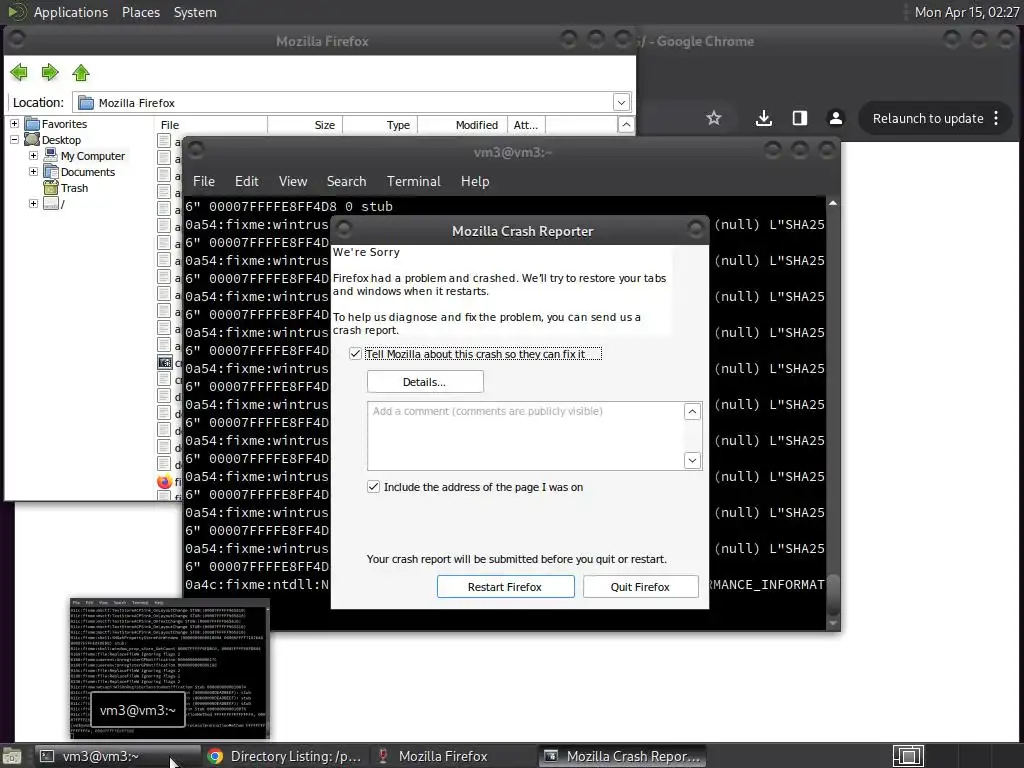Click the Documents folder icon
Image resolution: width=1024 pixels, height=768 pixels.
tap(50, 172)
